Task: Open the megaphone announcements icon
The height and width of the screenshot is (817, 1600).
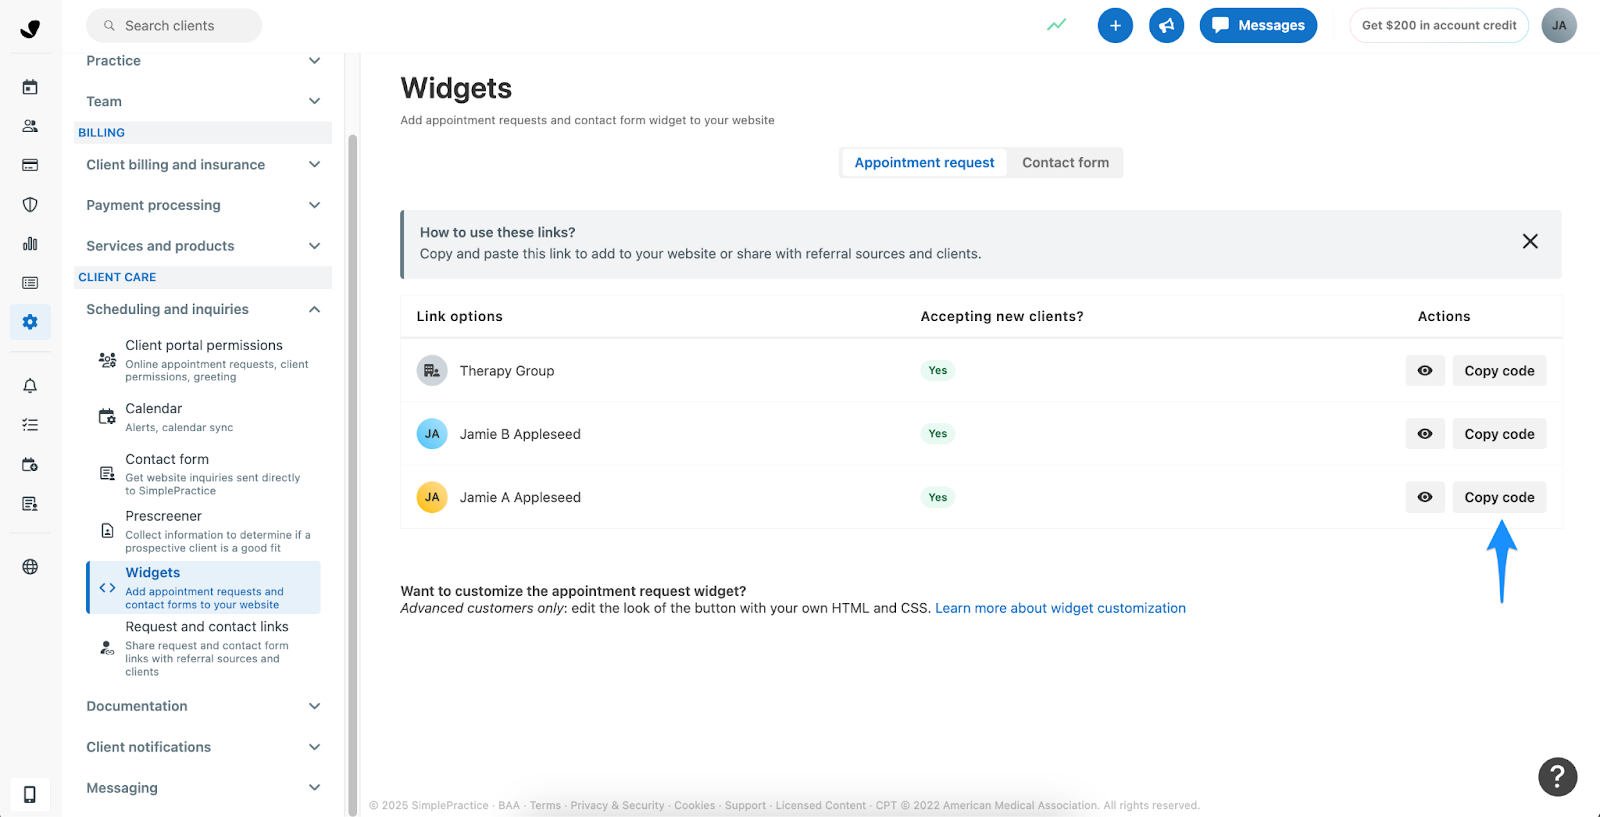Action: [1166, 25]
